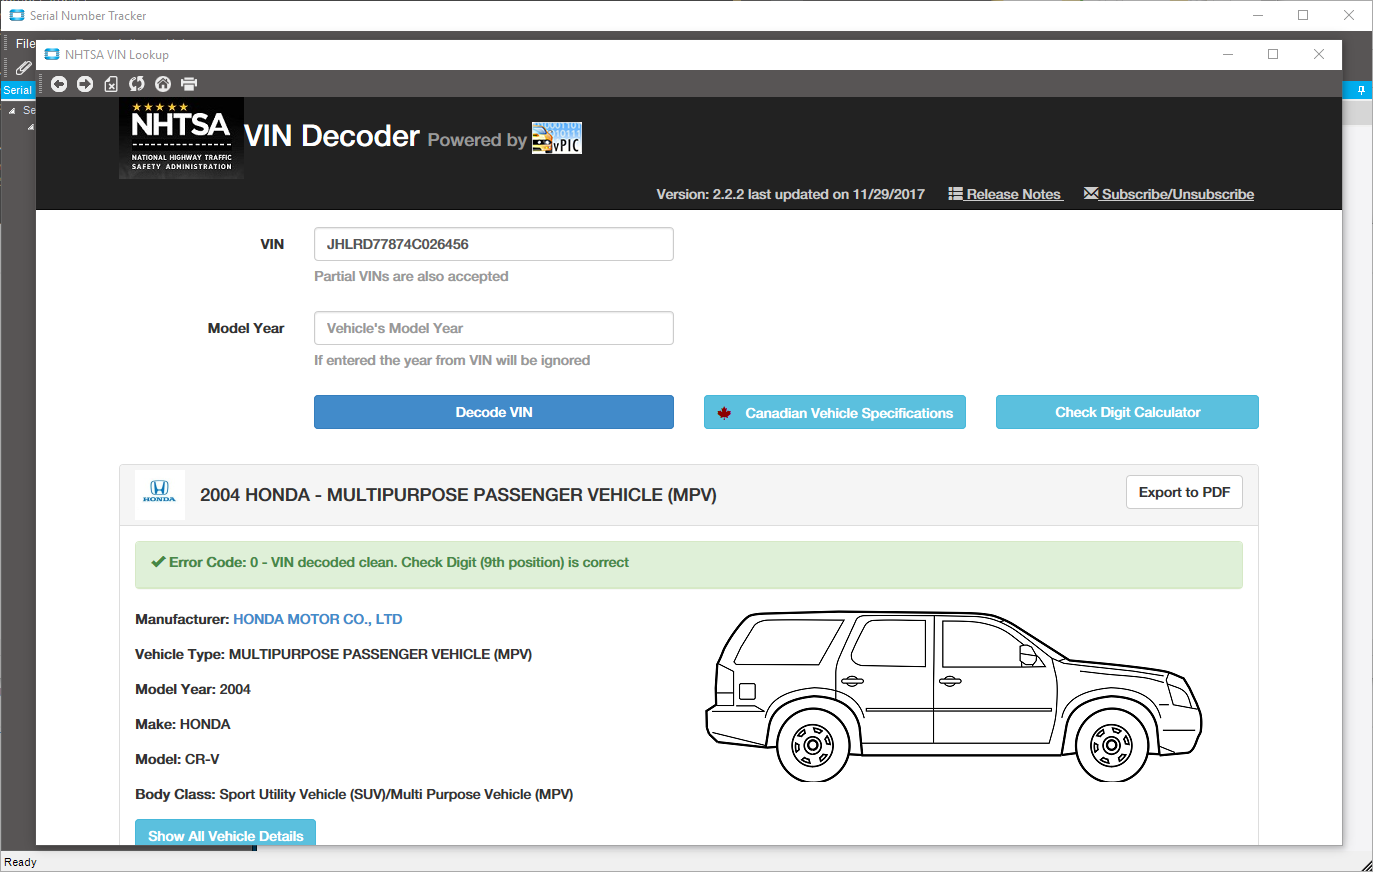
Task: Open the Release Notes link
Action: pos(1005,194)
